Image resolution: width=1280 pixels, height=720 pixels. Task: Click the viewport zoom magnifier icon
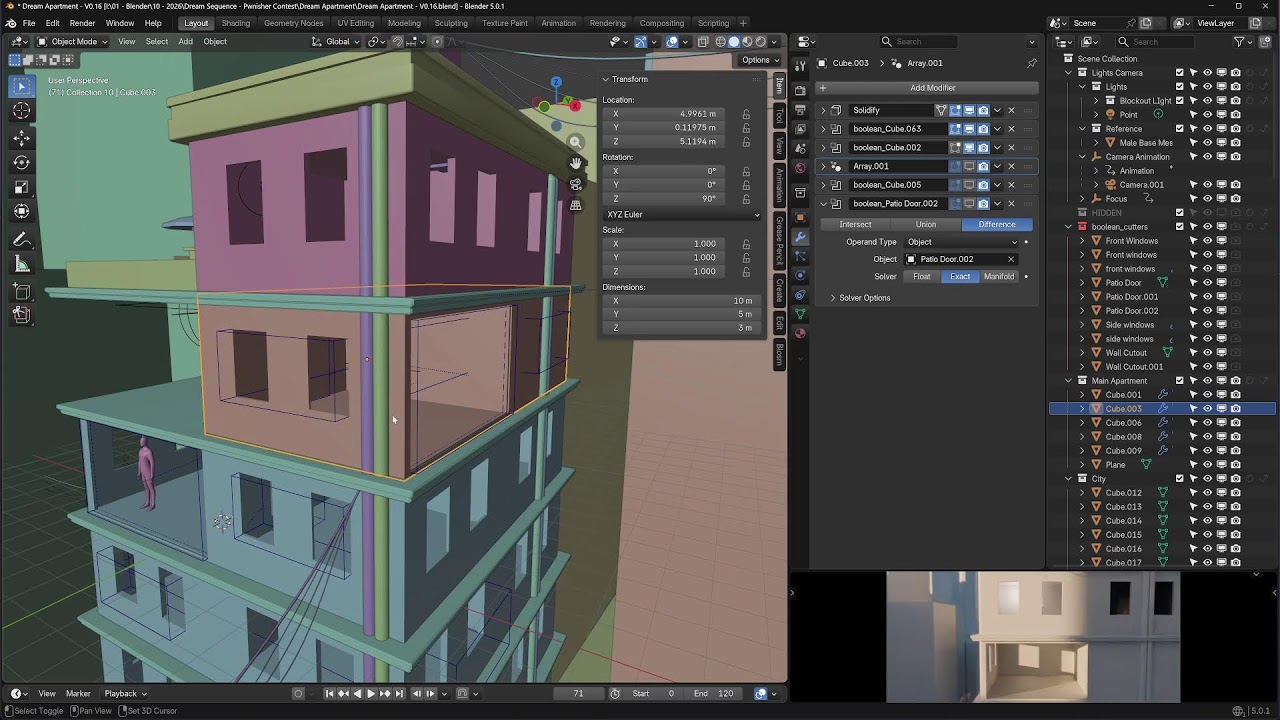tap(575, 142)
